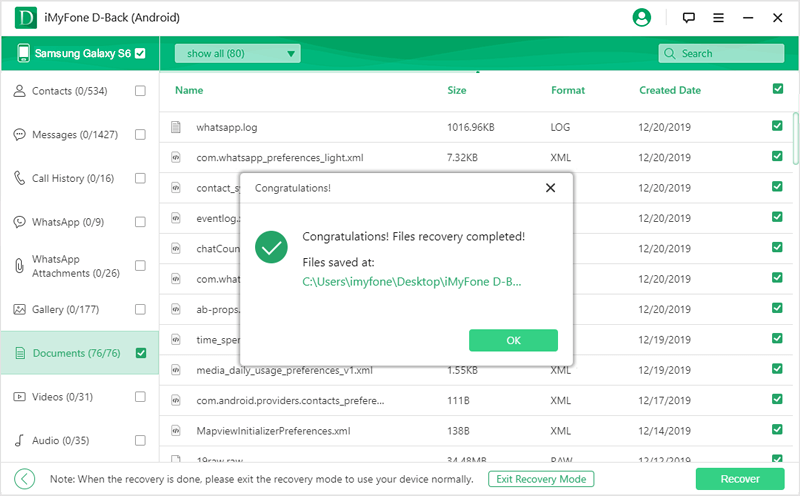Check the Videos (0/31) checkbox
The width and height of the screenshot is (800, 496).
(x=140, y=396)
